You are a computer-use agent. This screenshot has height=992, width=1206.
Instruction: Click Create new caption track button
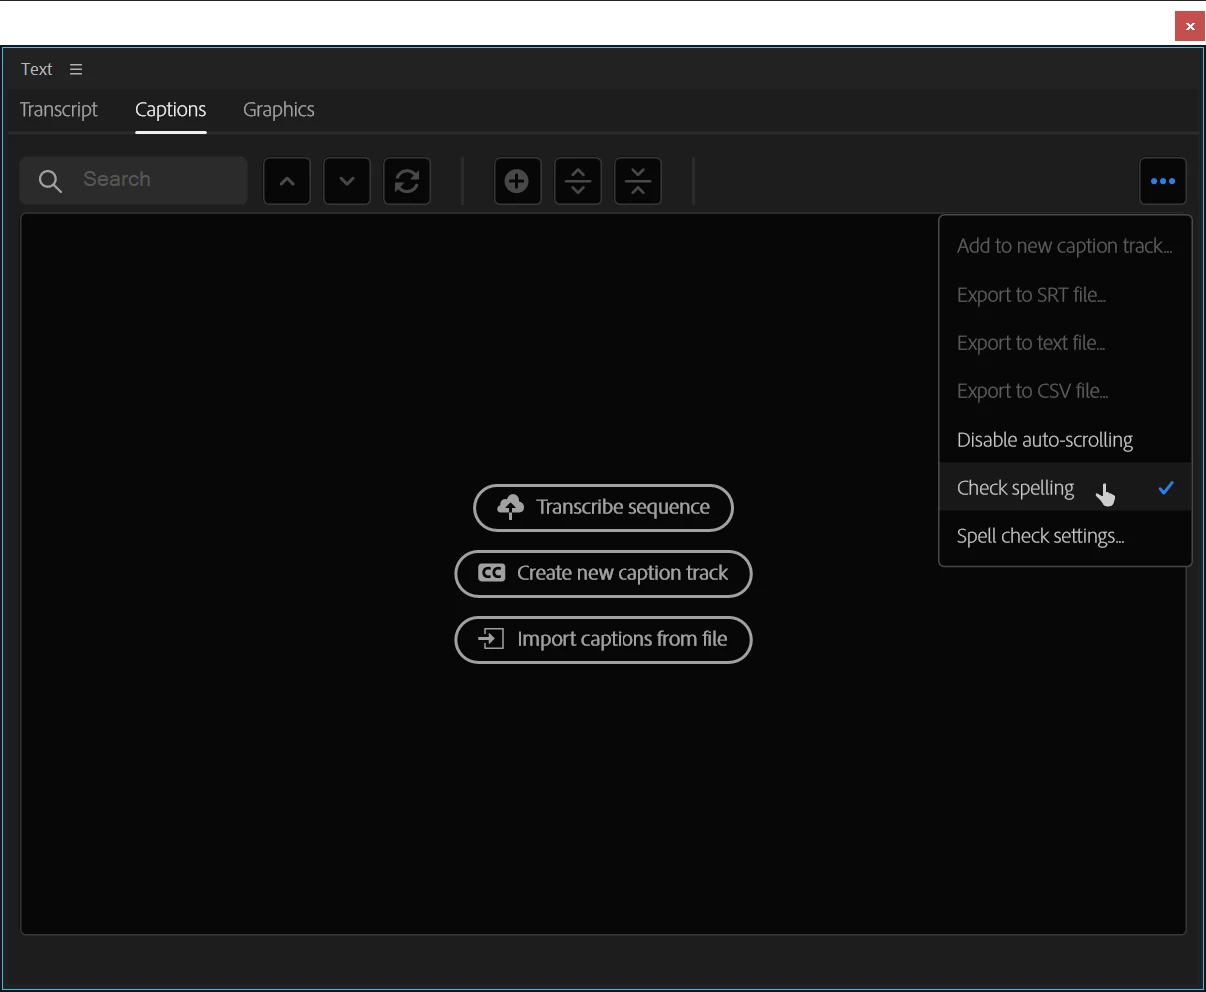click(603, 573)
